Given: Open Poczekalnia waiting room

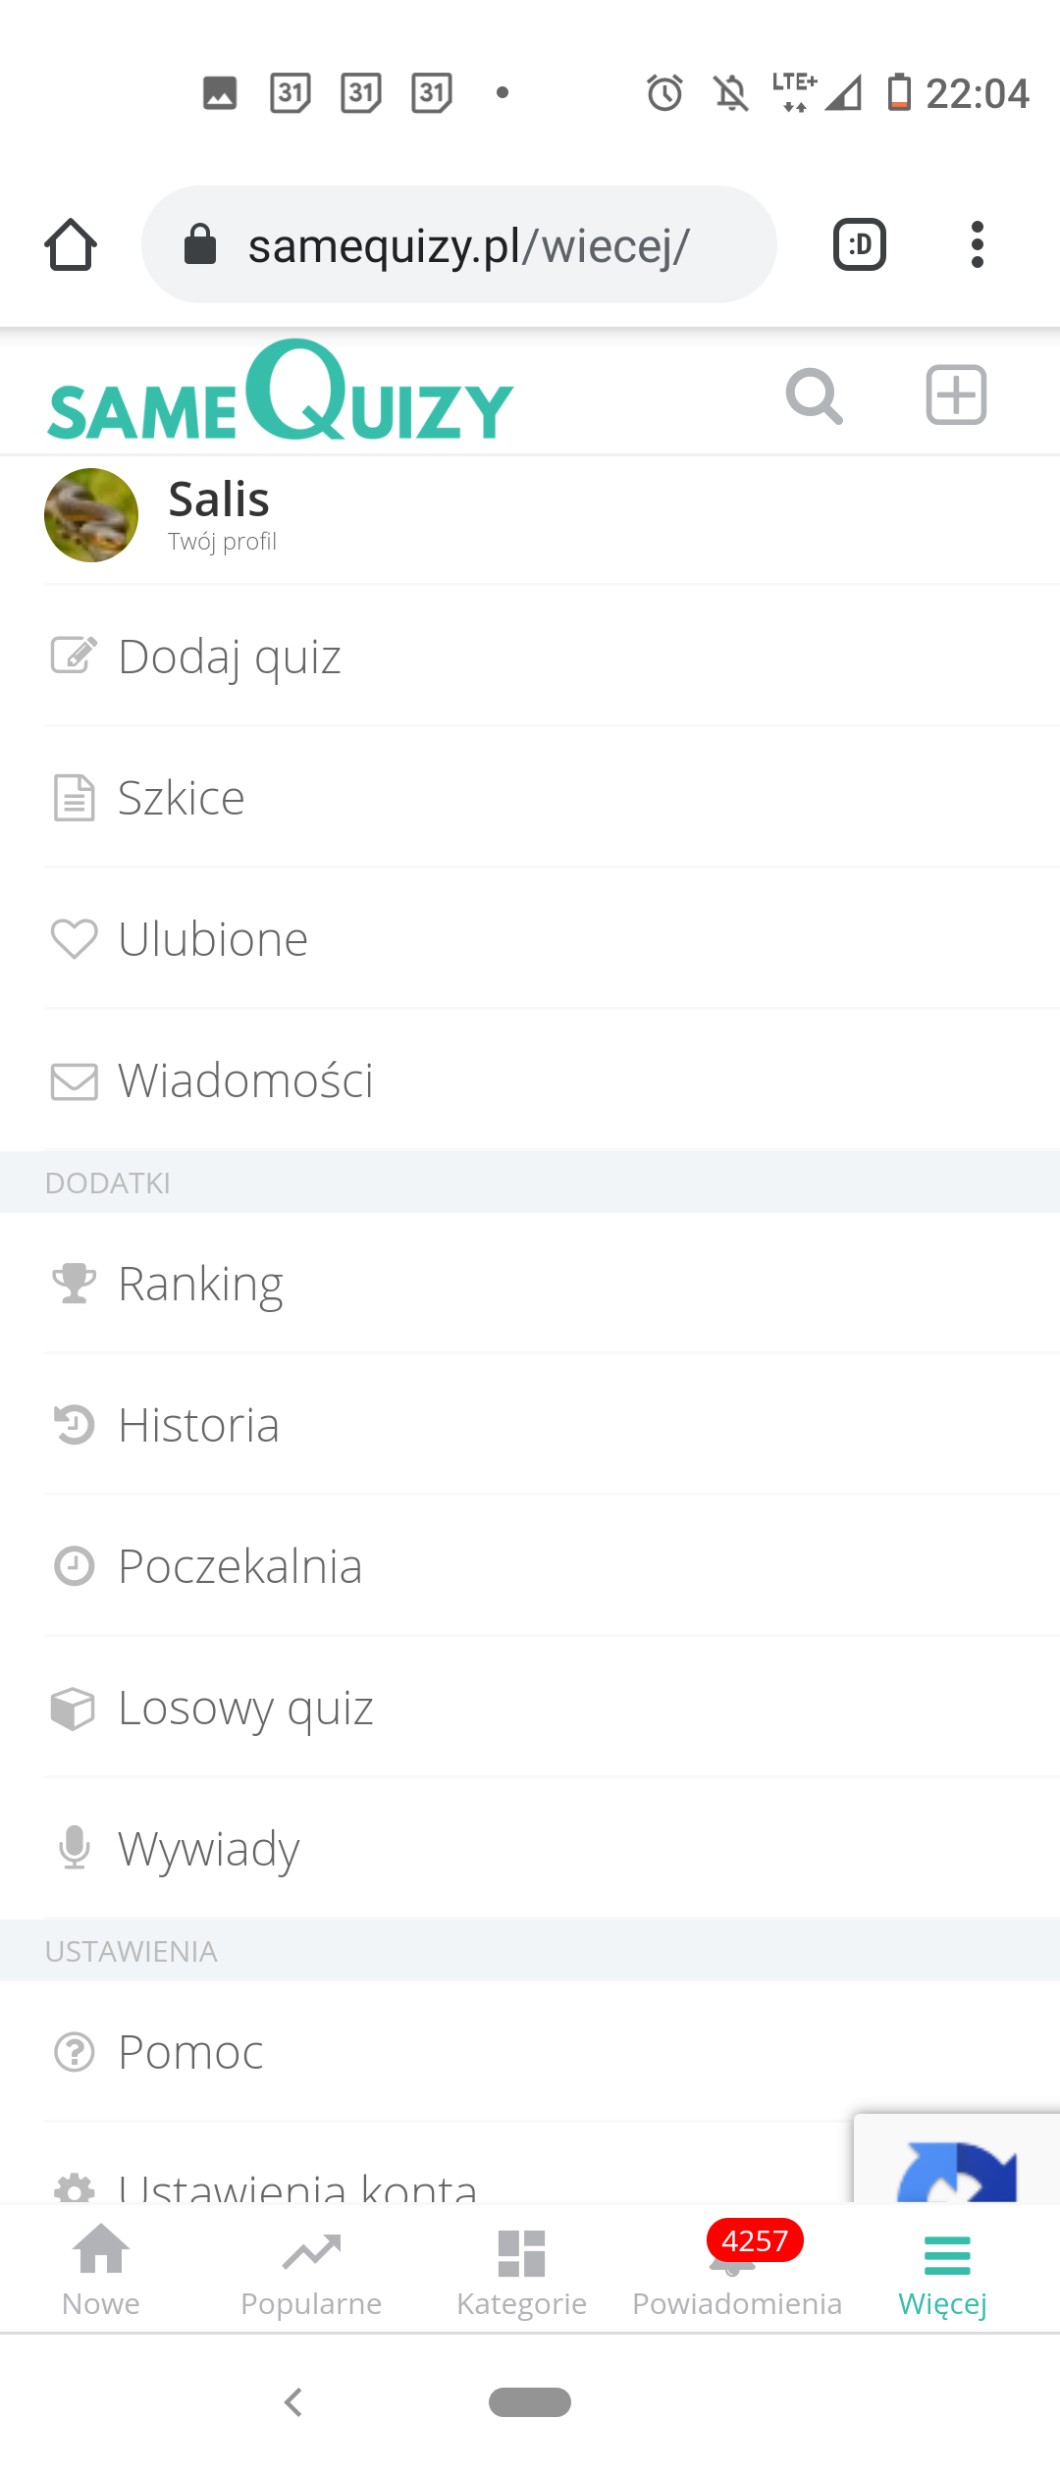Looking at the screenshot, I should 239,1566.
